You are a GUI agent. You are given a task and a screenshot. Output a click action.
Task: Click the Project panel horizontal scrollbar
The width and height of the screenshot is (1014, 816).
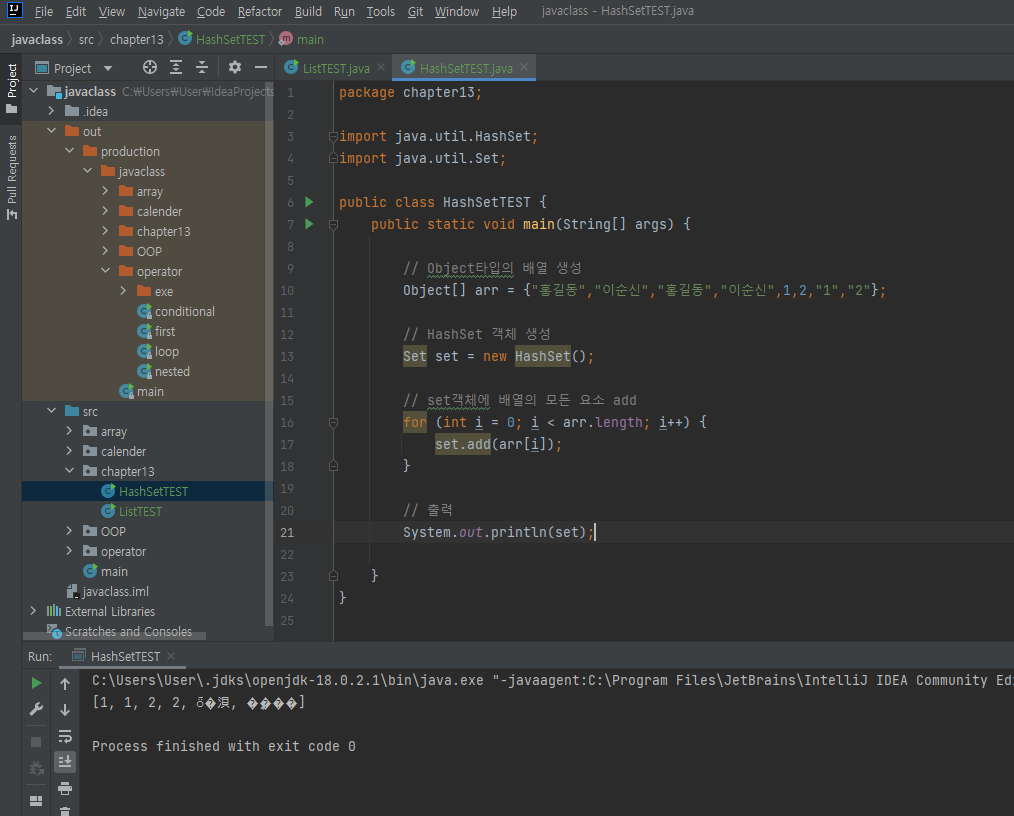pos(114,636)
